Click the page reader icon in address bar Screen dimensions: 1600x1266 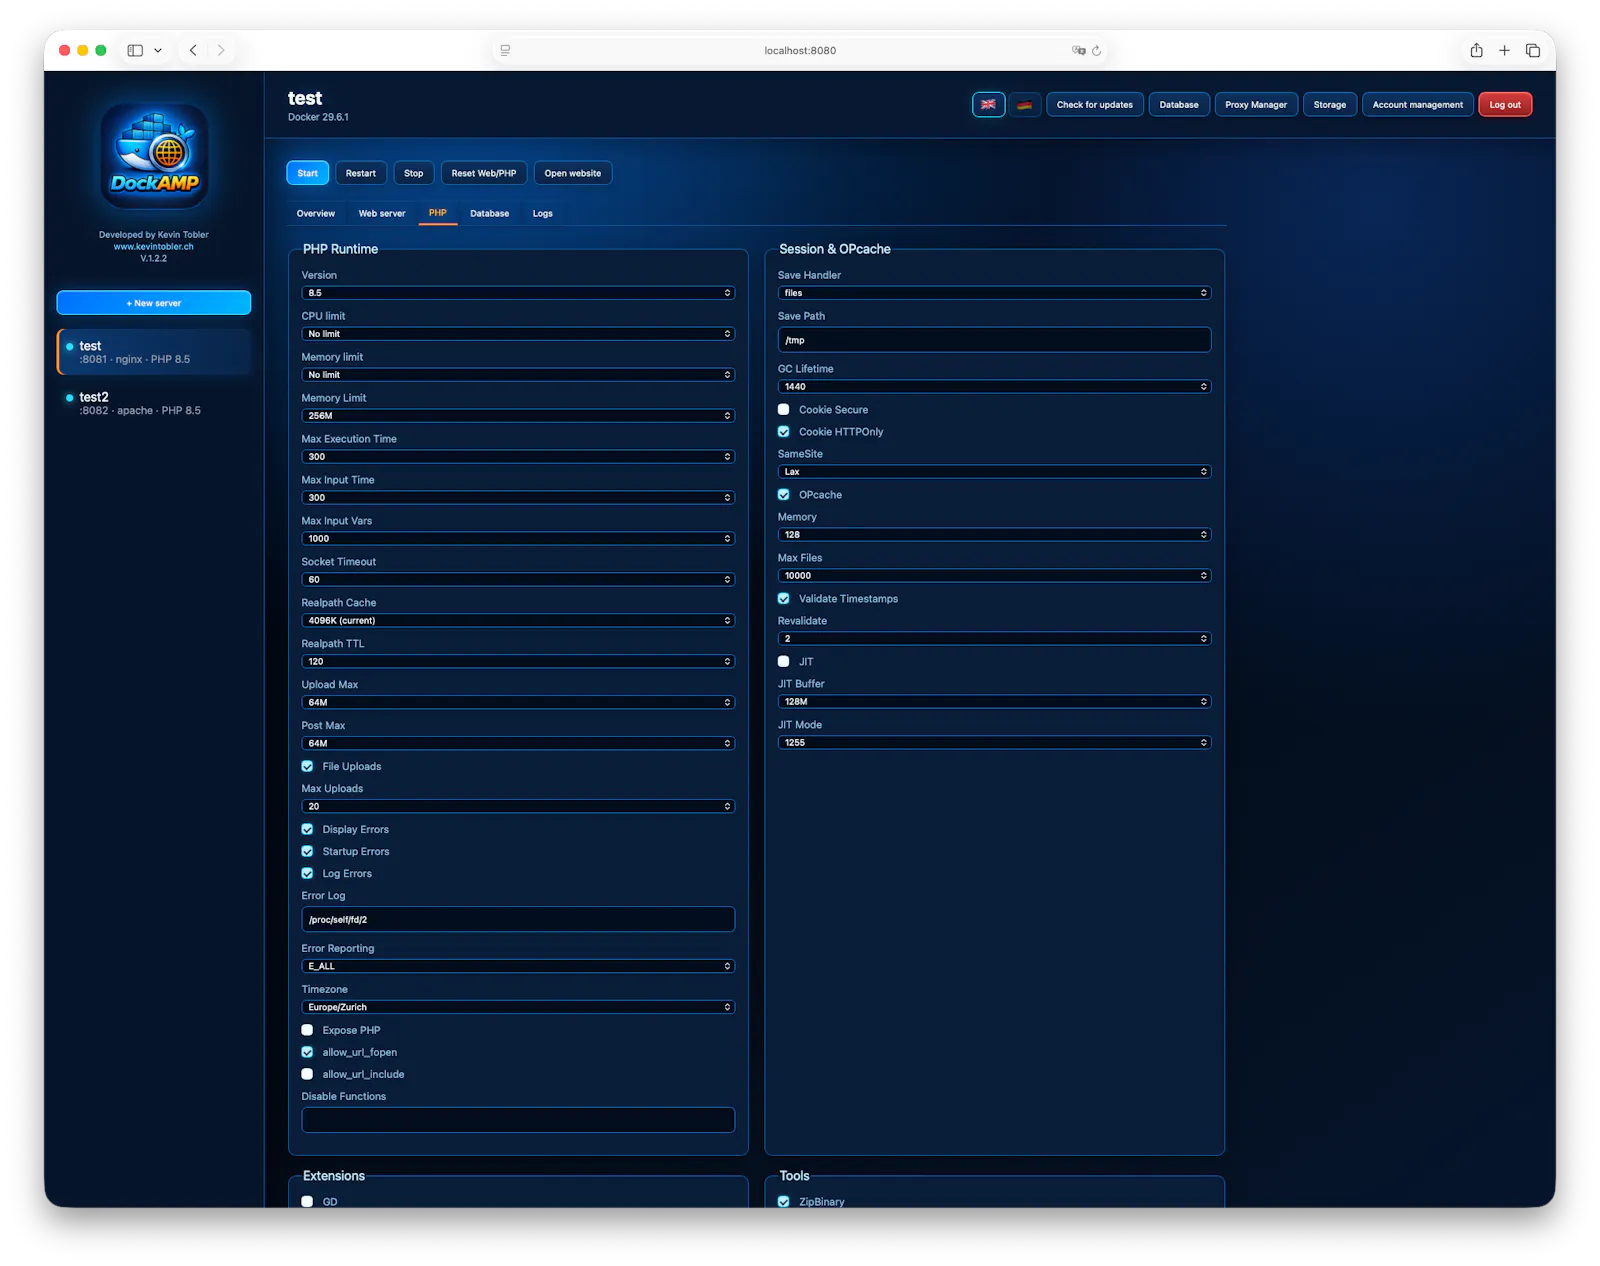505,50
